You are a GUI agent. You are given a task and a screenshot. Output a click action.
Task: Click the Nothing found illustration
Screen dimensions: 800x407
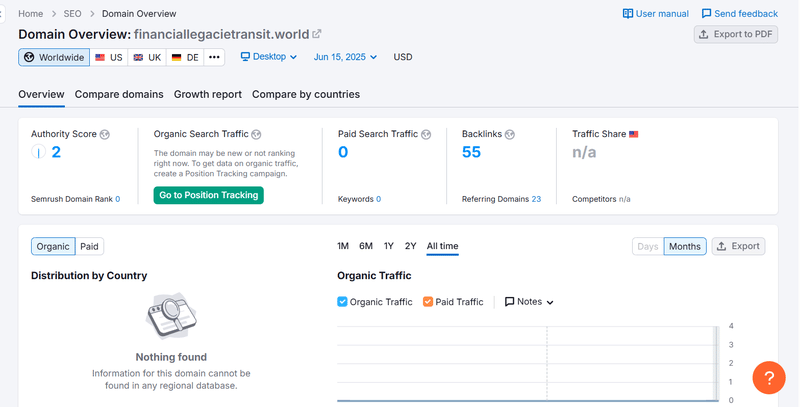[171, 316]
